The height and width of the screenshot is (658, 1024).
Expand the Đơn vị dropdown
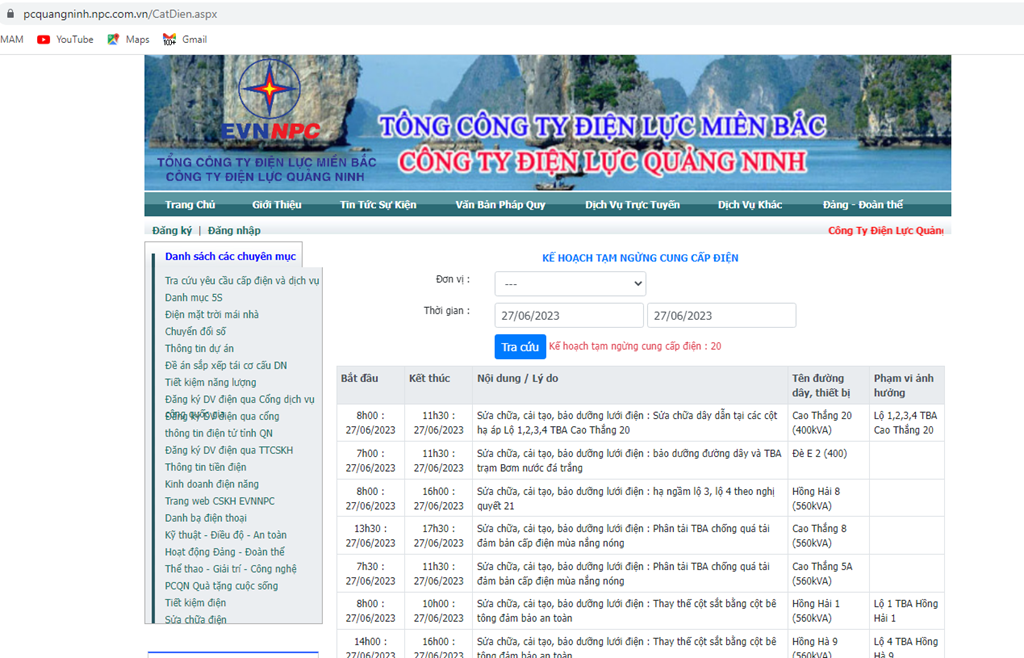coord(570,283)
